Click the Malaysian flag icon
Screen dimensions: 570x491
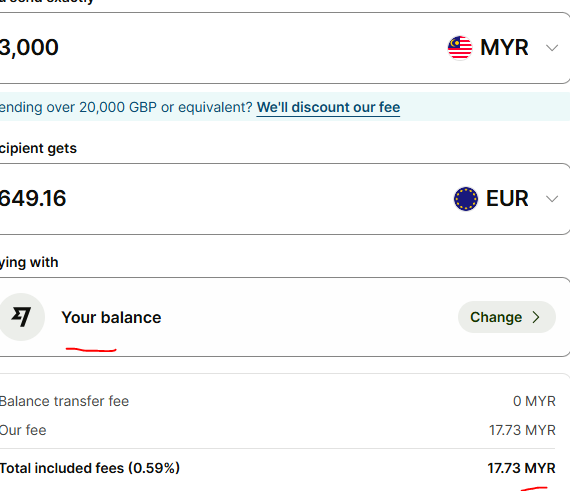[x=460, y=48]
